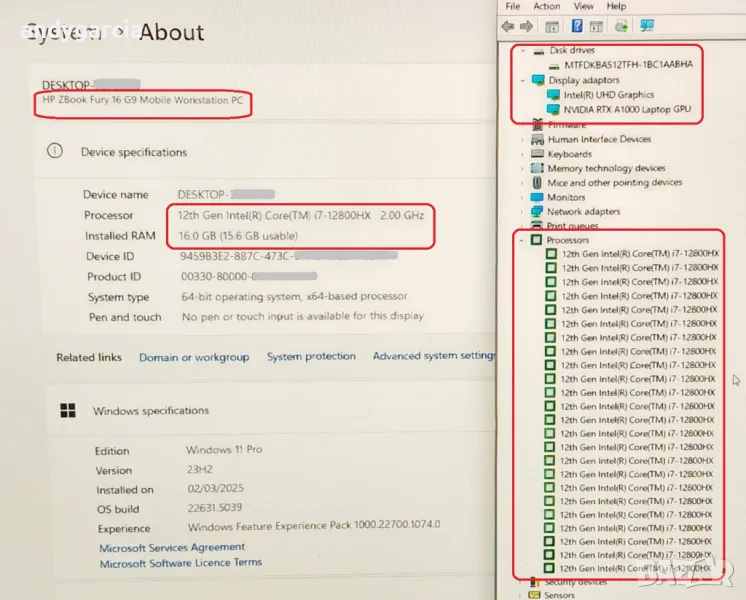
Task: Click the blue Help icon in toolbar
Action: pyautogui.click(x=577, y=26)
